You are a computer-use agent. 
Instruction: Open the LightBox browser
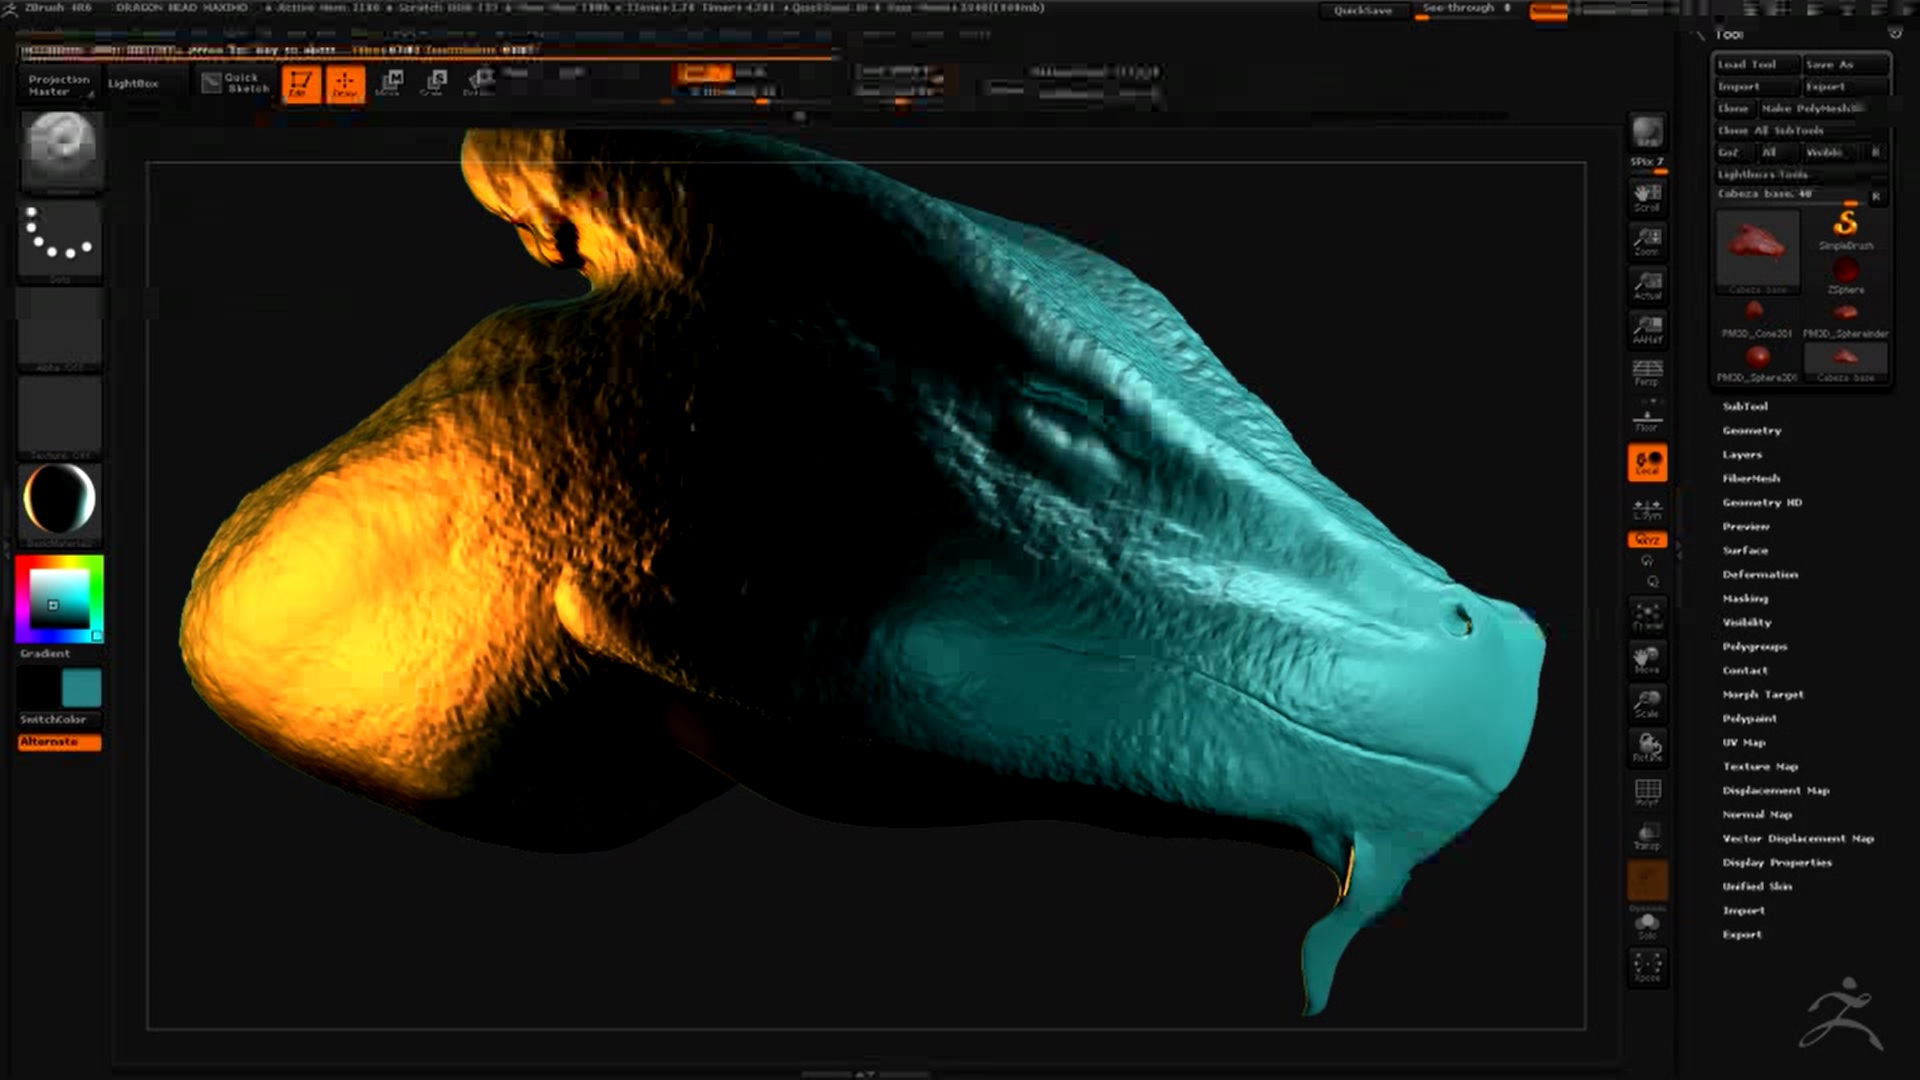click(x=133, y=84)
